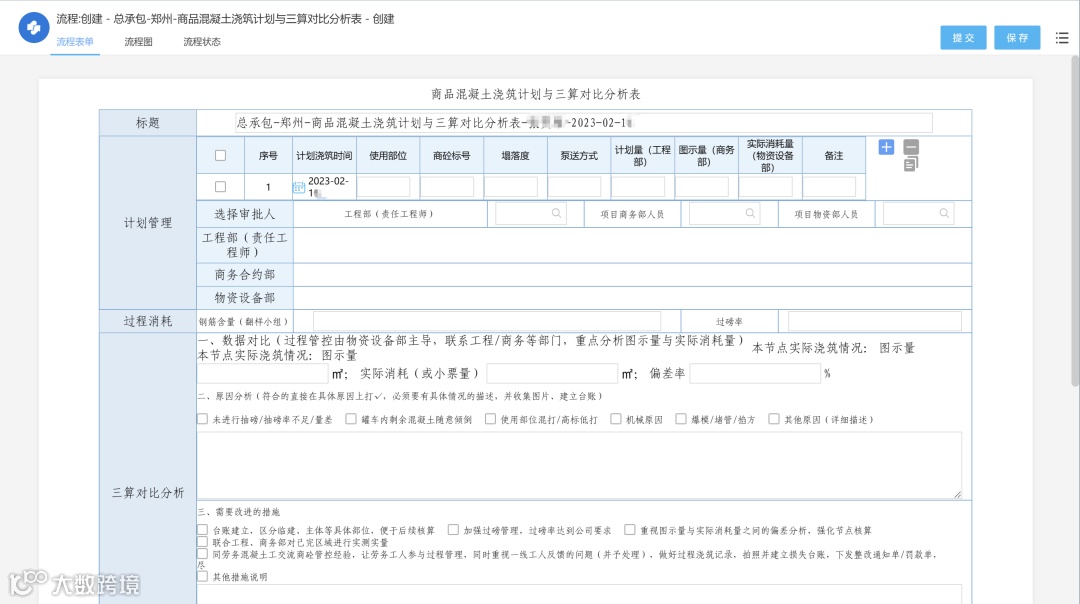The height and width of the screenshot is (604, 1080).
Task: Switch to the 流程表单 tab
Action: (x=75, y=41)
